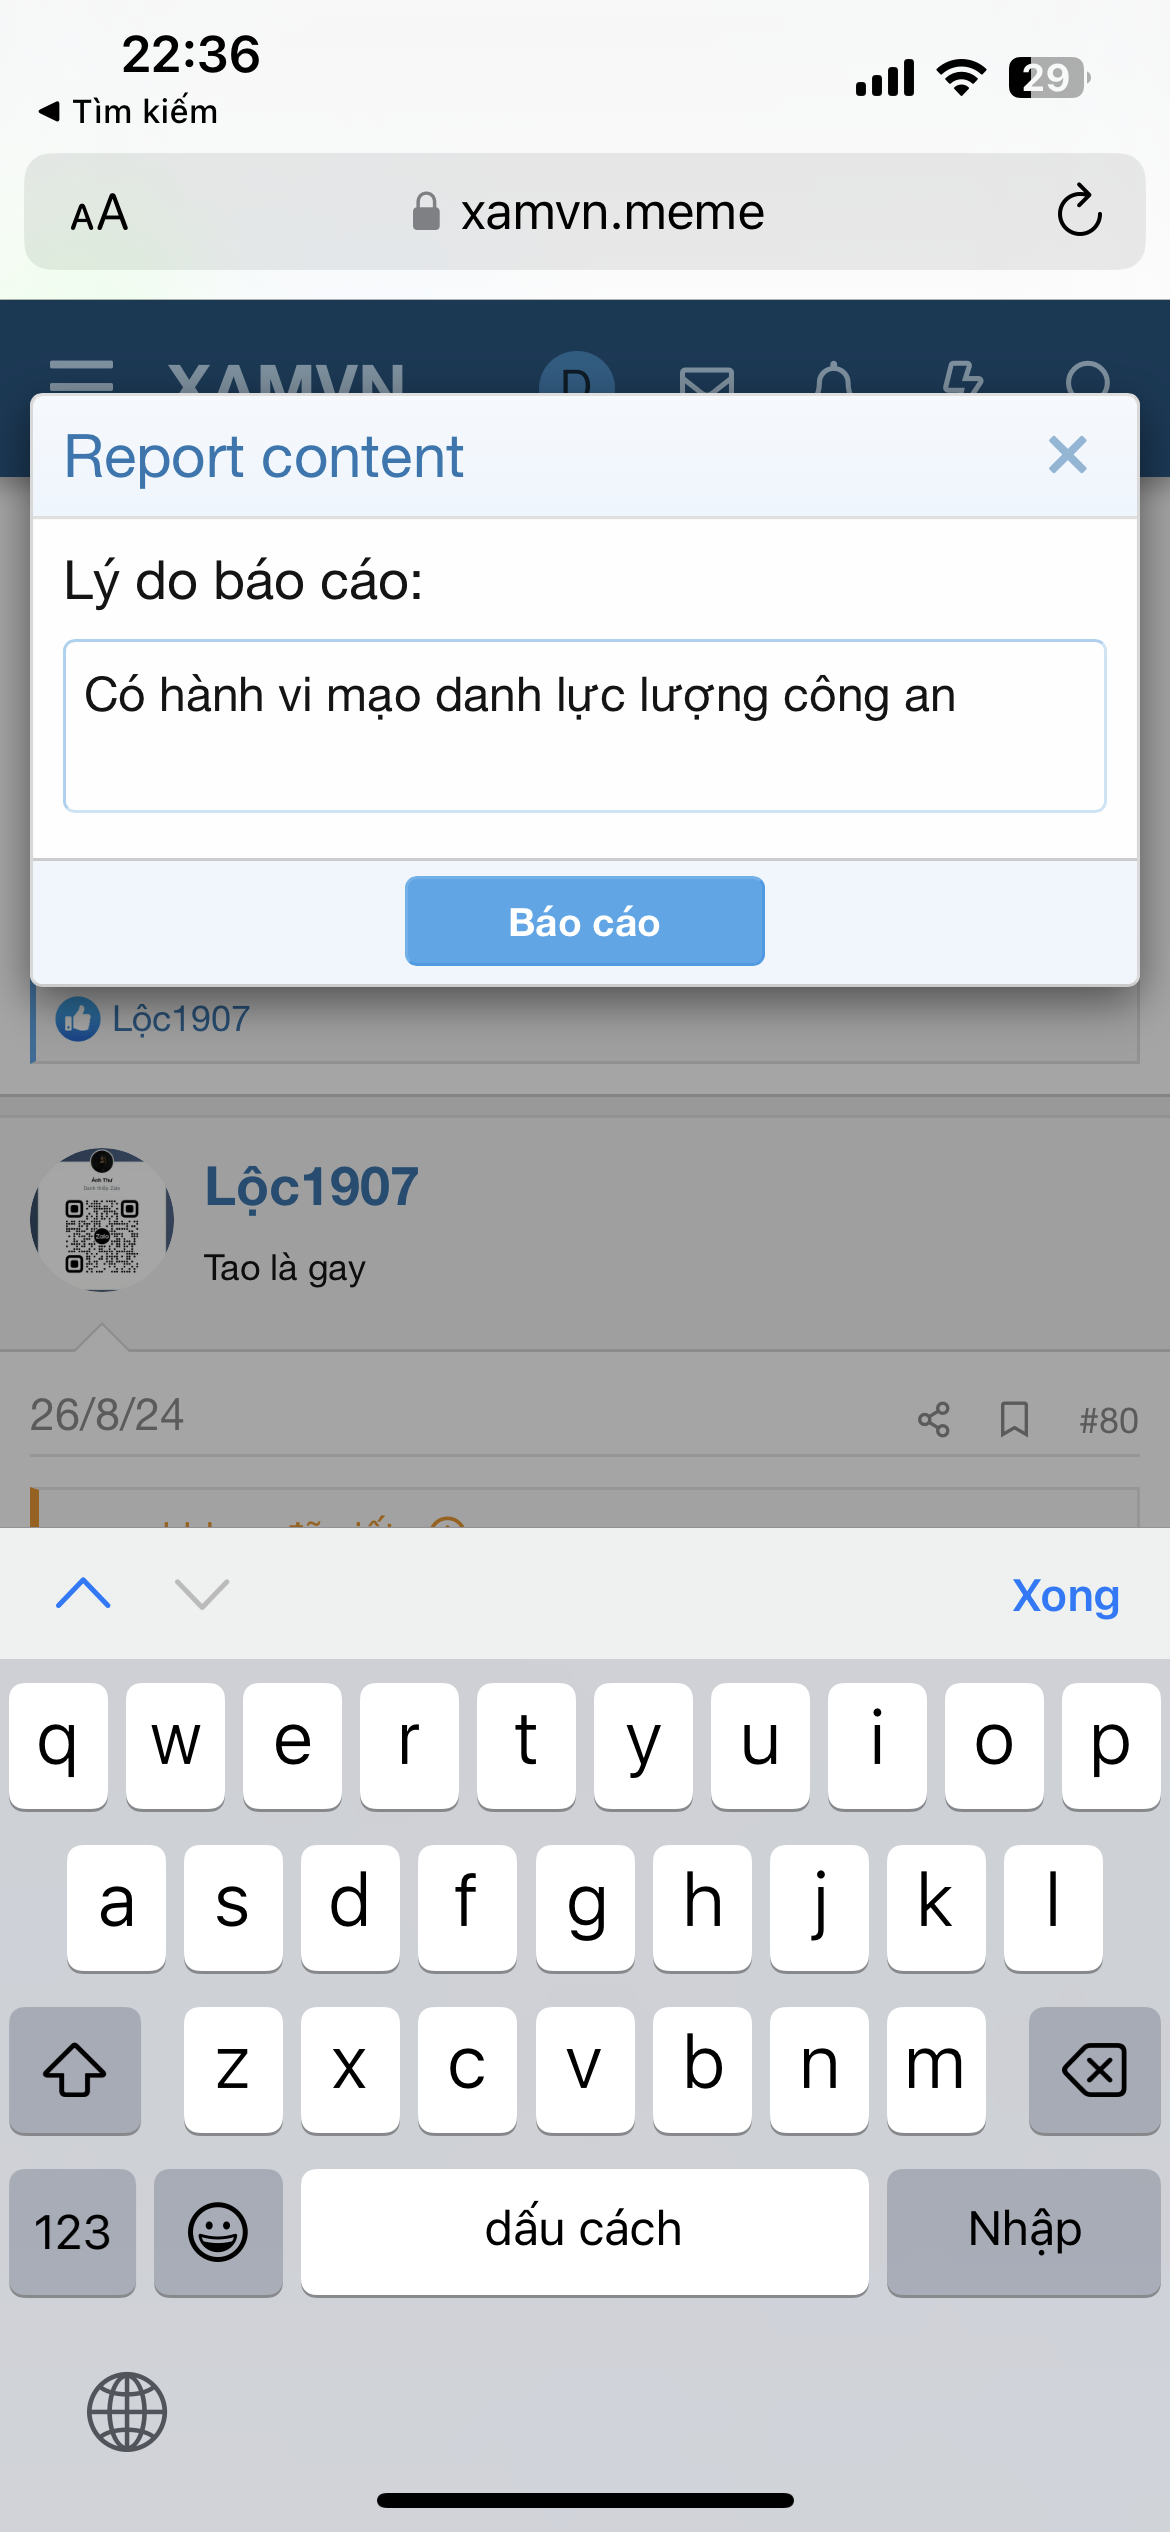
Task: Tap the backspace delete key
Action: click(1094, 2070)
